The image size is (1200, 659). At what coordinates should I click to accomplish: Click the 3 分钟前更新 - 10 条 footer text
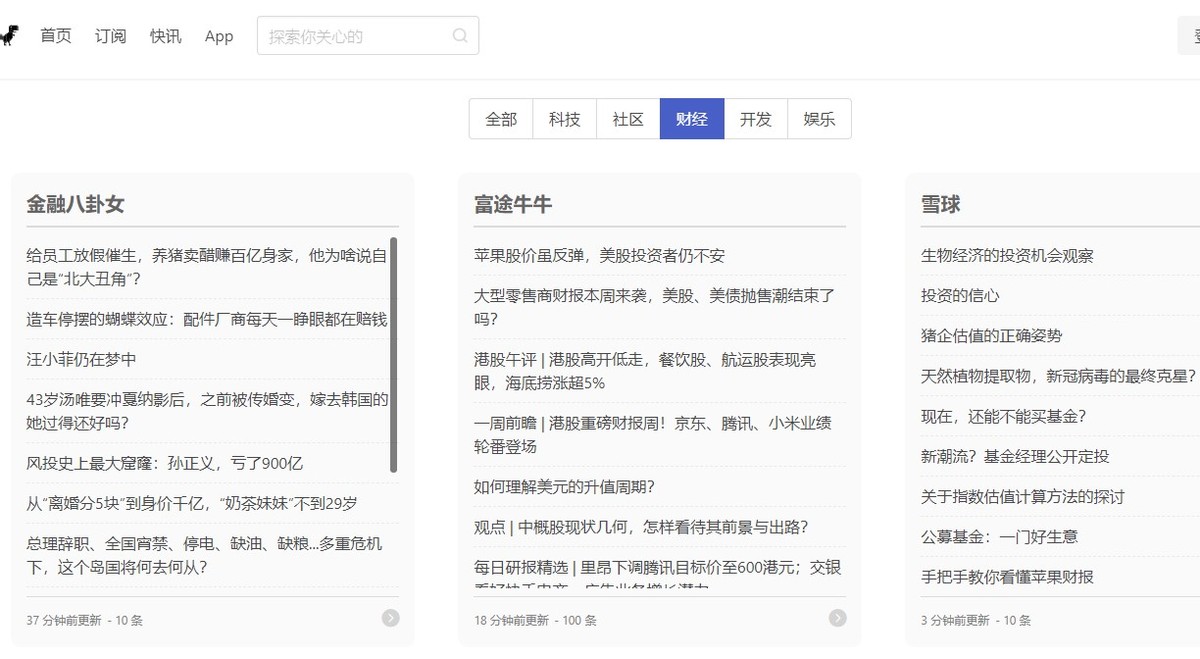tap(976, 620)
